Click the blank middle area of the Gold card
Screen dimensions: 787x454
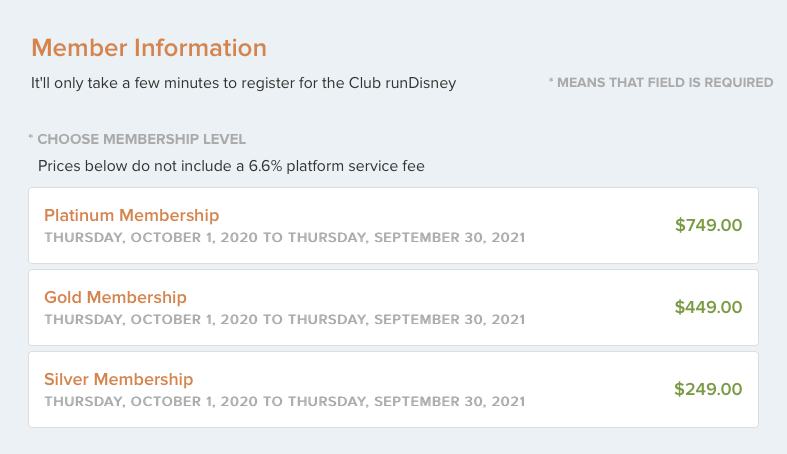tap(600, 307)
